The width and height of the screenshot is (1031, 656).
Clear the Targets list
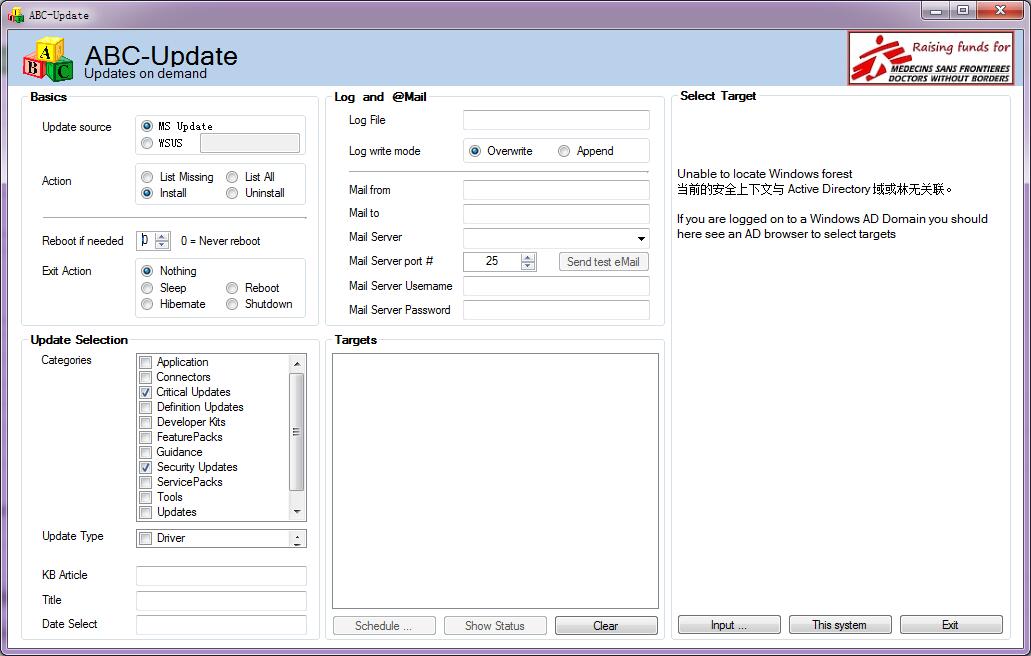[x=606, y=626]
